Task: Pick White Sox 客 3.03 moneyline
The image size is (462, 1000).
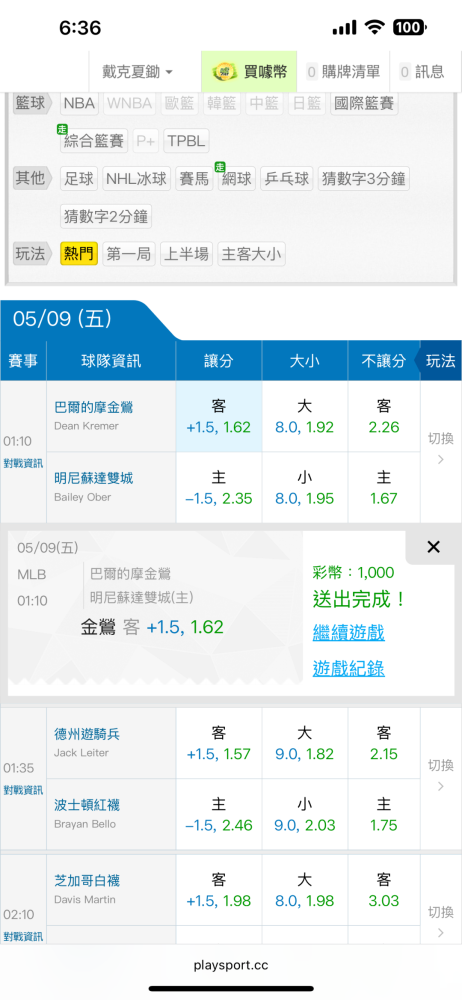Action: 384,890
